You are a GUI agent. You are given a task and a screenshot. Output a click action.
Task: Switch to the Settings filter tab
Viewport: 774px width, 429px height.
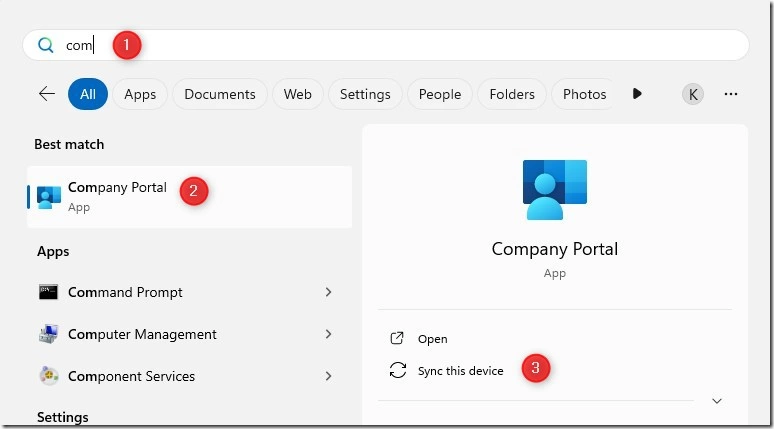click(x=365, y=94)
